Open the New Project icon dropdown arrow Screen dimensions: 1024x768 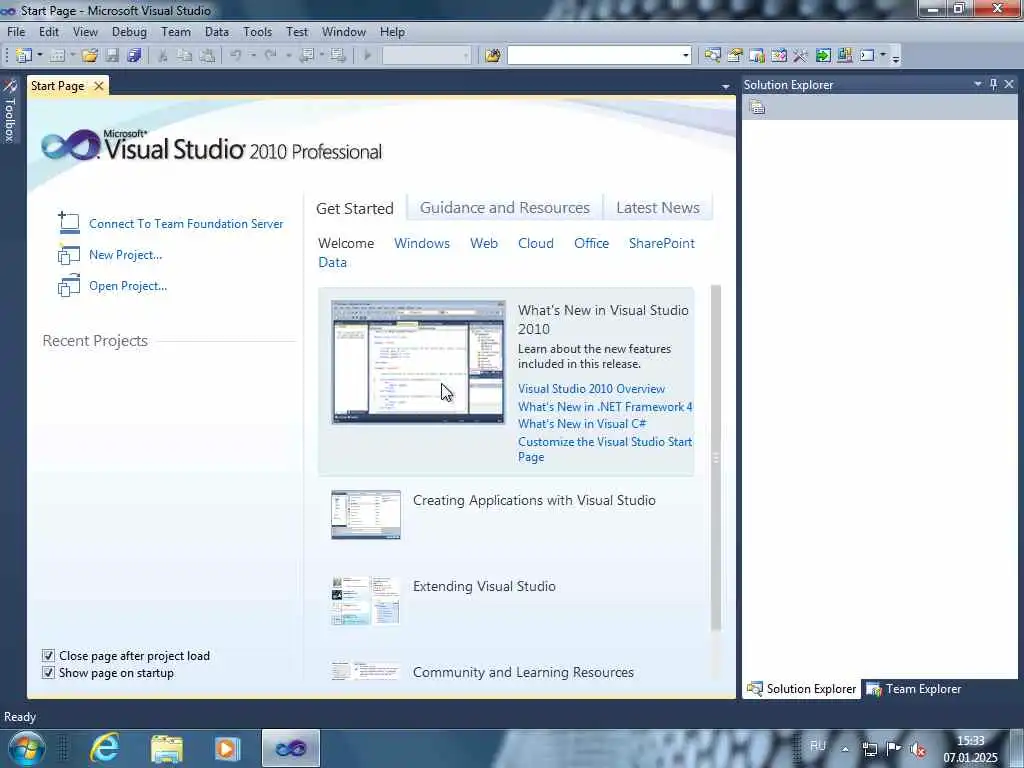[39, 56]
